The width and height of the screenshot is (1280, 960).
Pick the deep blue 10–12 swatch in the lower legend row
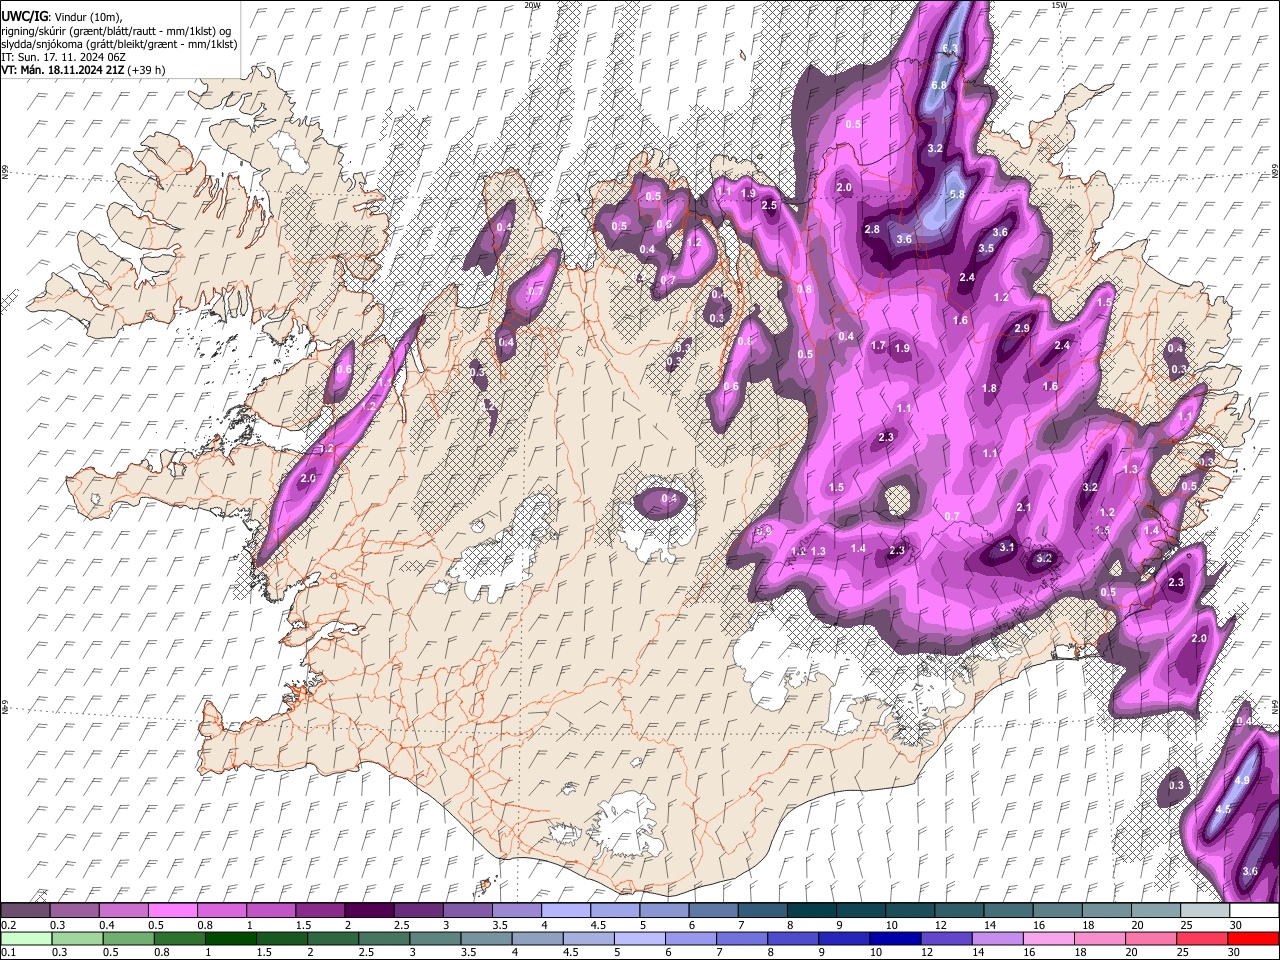click(895, 938)
